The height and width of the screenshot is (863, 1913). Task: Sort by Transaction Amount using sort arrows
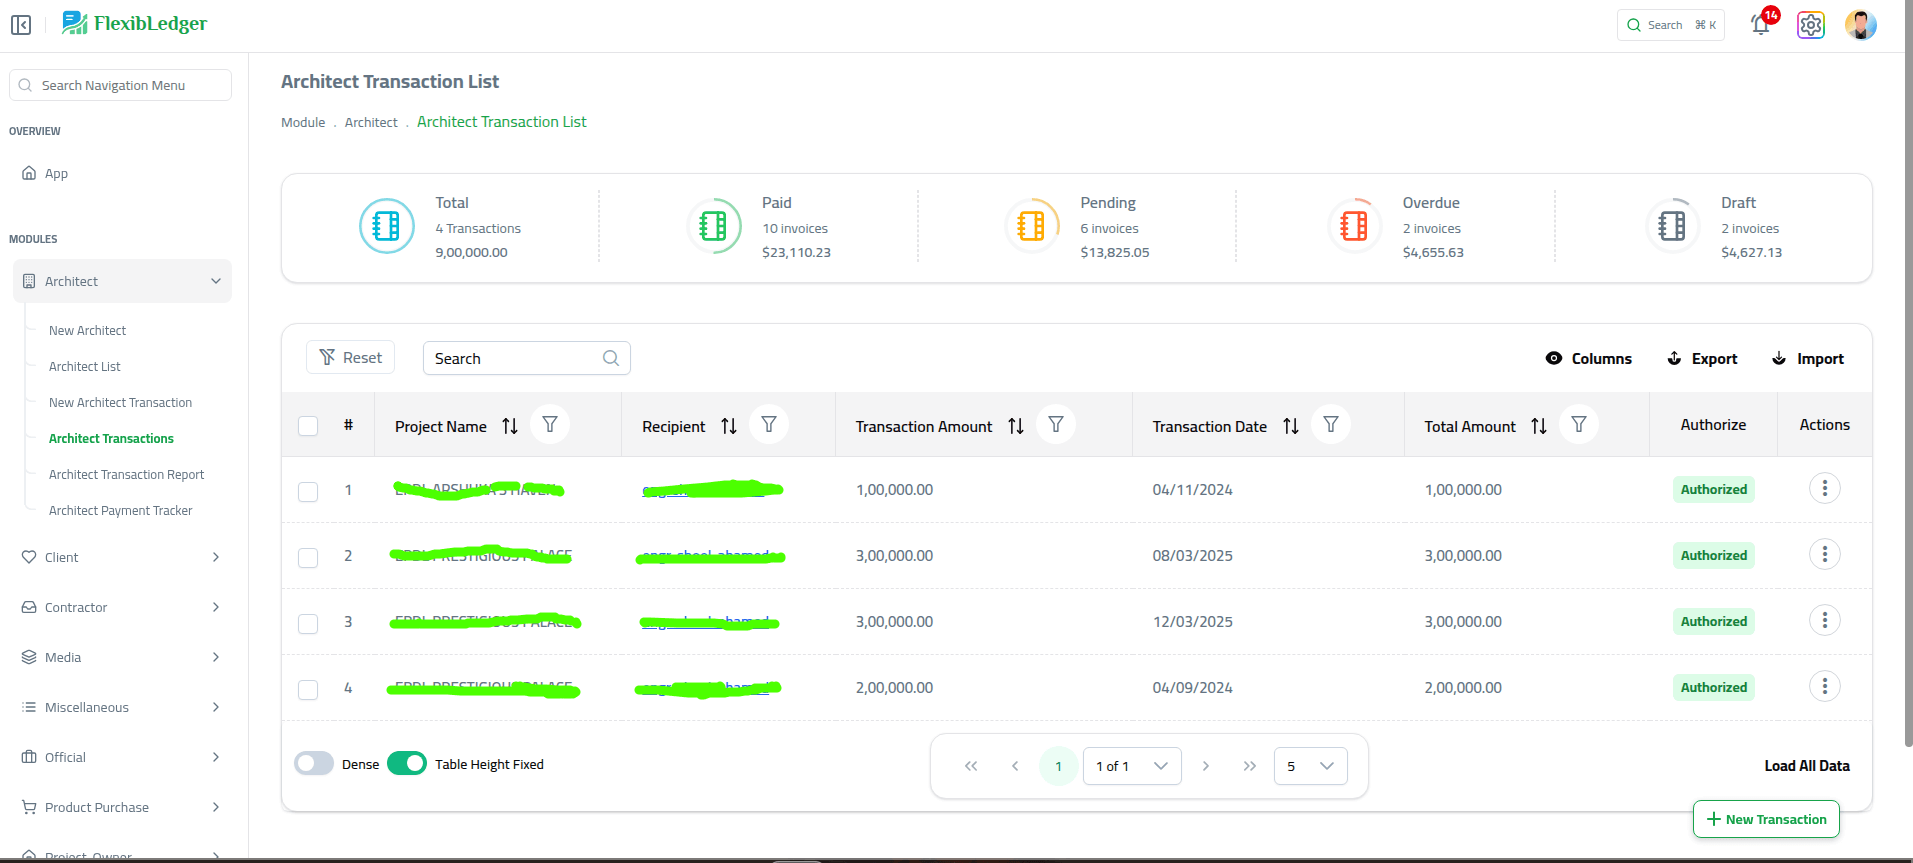pos(1016,426)
